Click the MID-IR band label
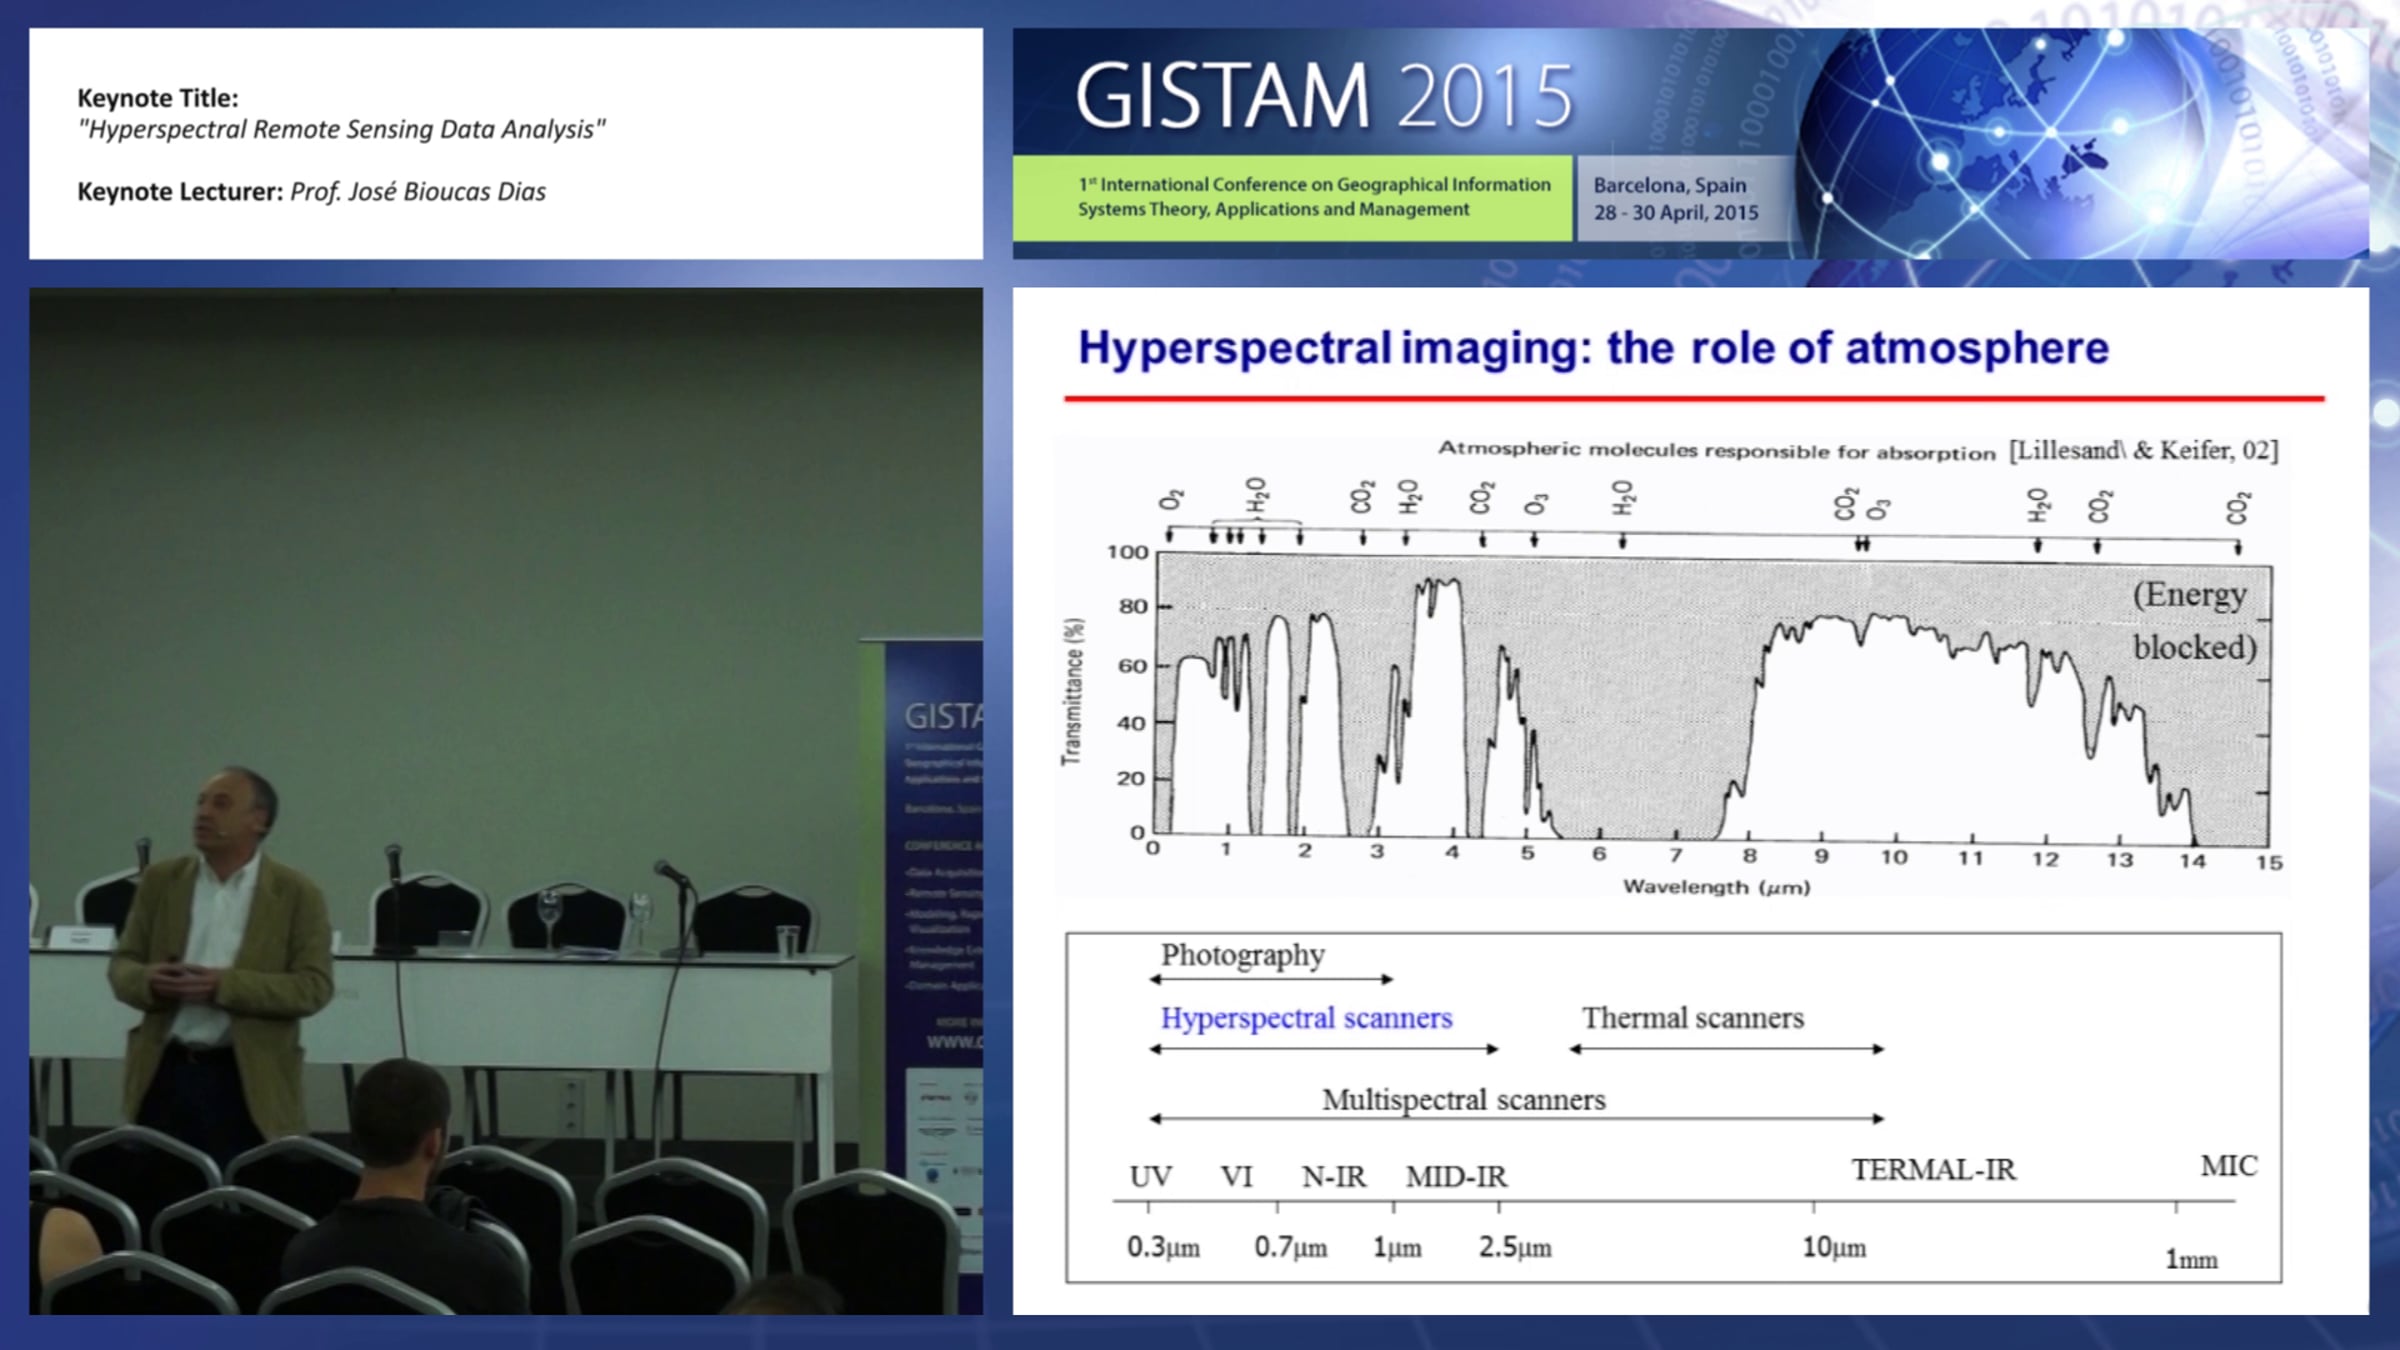Image resolution: width=2400 pixels, height=1350 pixels. point(1456,1177)
